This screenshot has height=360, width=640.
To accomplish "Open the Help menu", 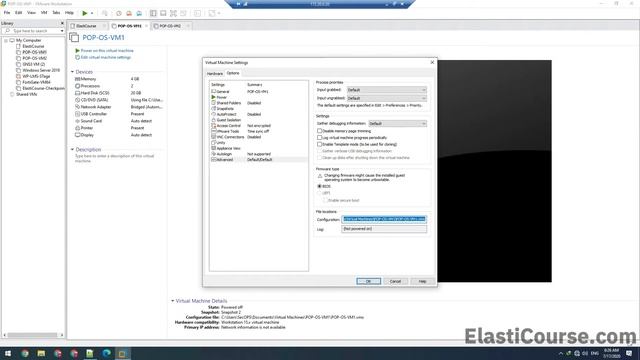I will pos(69,13).
